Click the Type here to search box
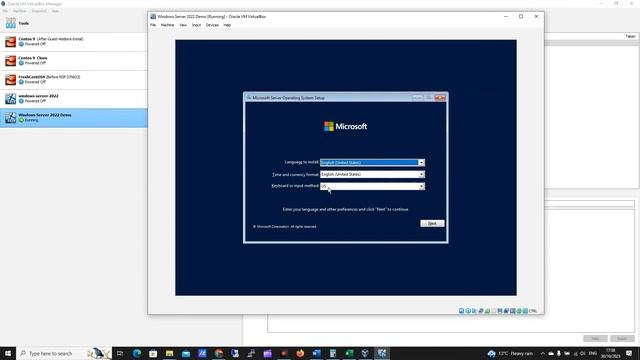 click(x=64, y=353)
